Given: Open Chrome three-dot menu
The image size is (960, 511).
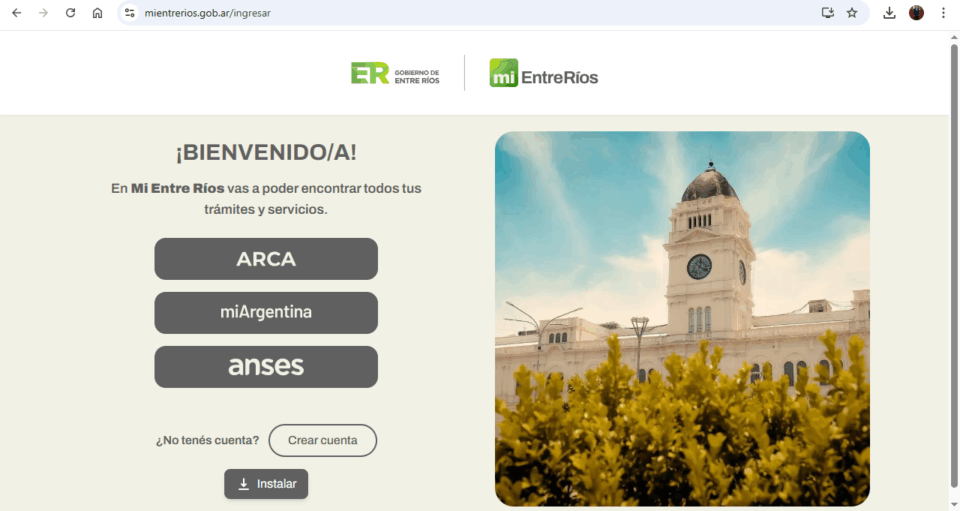Looking at the screenshot, I should click(943, 13).
